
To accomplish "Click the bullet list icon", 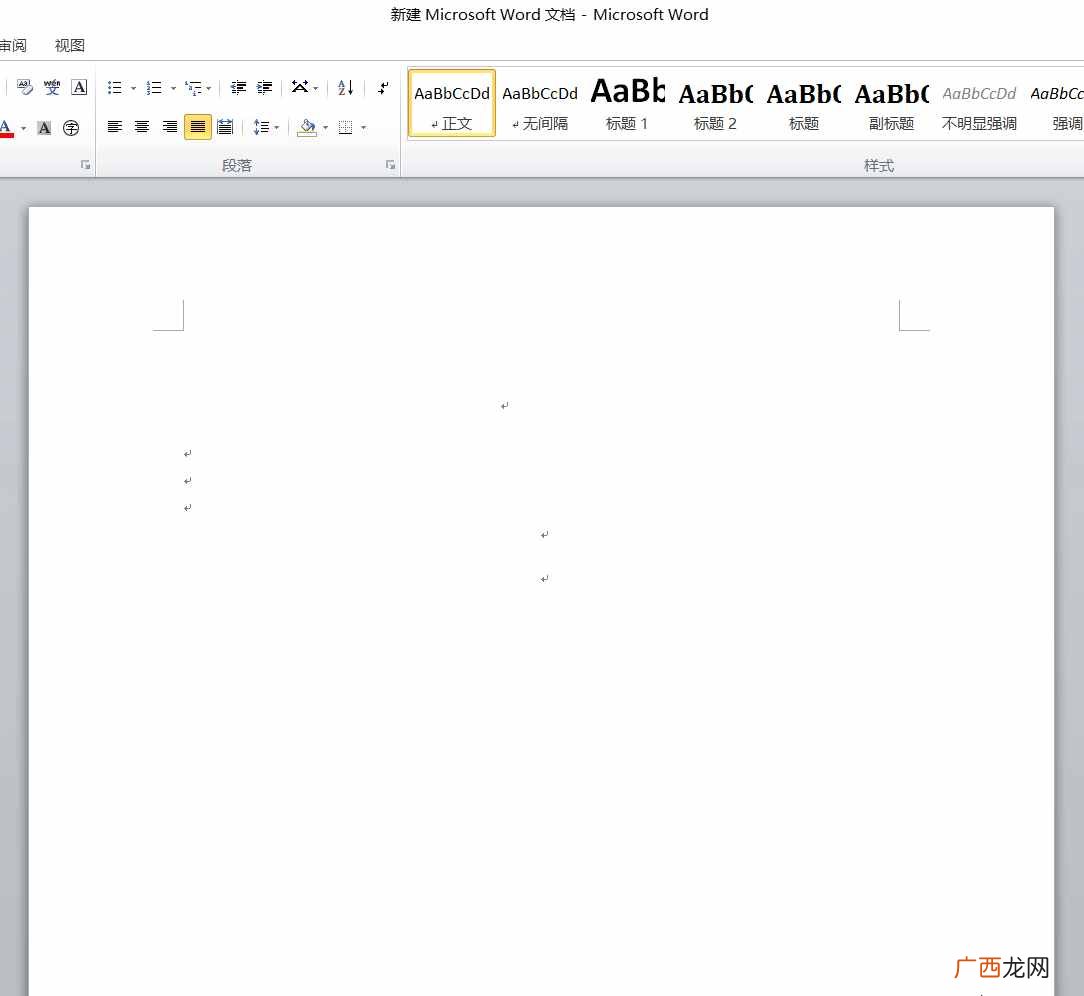I will point(115,88).
